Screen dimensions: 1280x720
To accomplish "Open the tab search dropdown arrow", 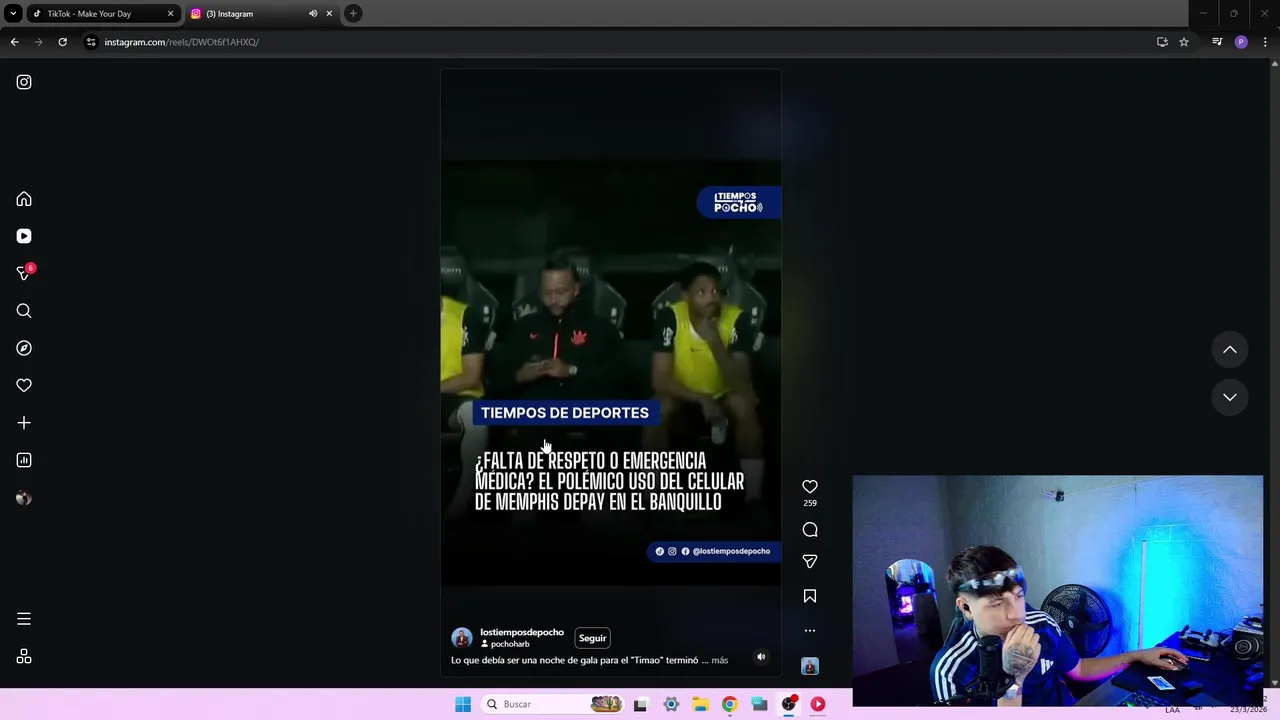I will (12, 14).
